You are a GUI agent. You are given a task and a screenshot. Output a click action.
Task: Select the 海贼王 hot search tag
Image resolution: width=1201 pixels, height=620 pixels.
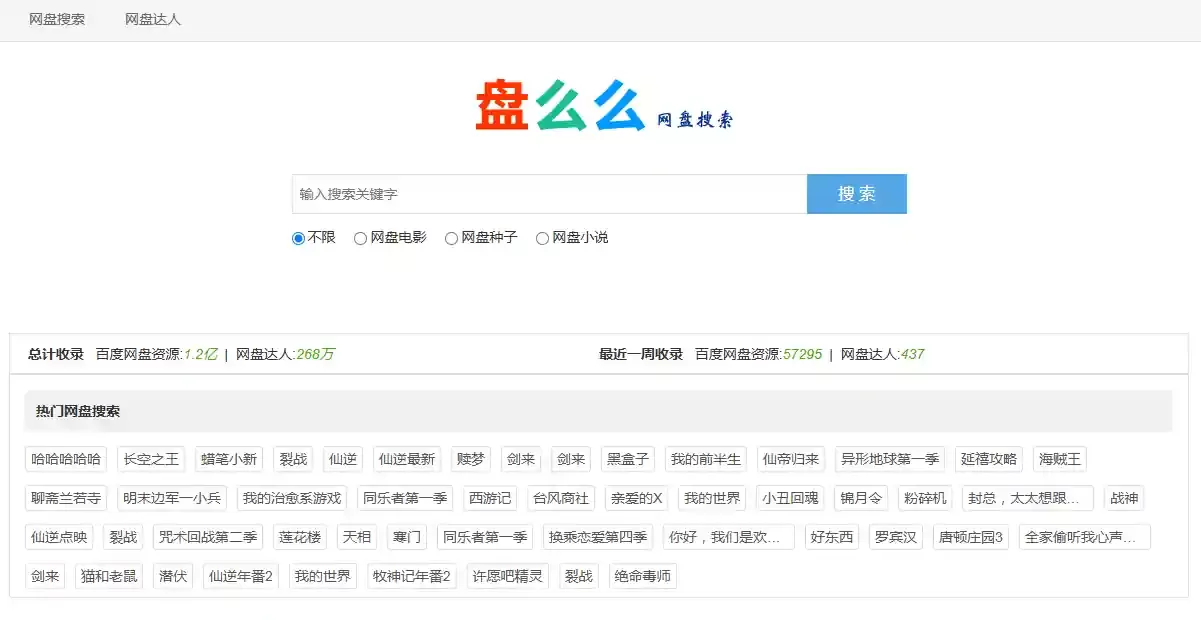1059,459
